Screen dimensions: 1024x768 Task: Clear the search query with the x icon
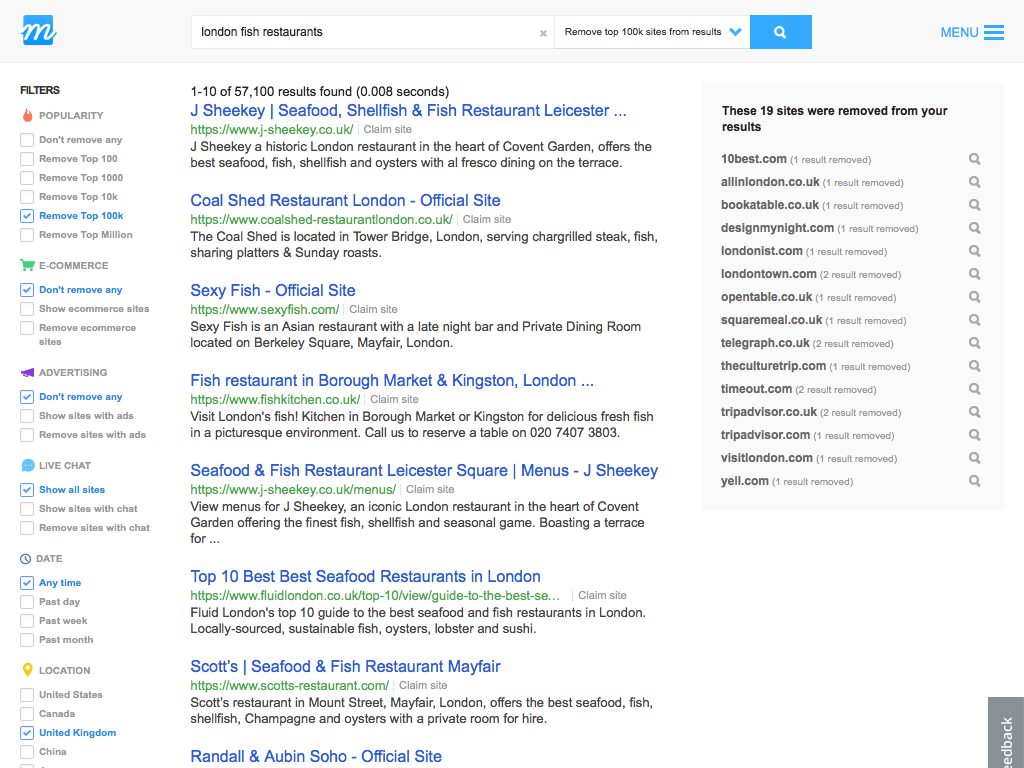pyautogui.click(x=543, y=33)
